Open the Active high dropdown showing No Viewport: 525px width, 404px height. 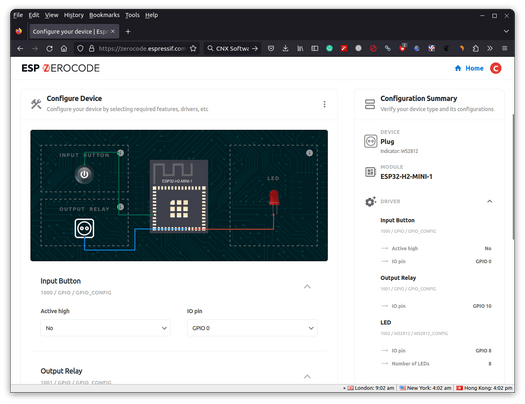(x=105, y=328)
